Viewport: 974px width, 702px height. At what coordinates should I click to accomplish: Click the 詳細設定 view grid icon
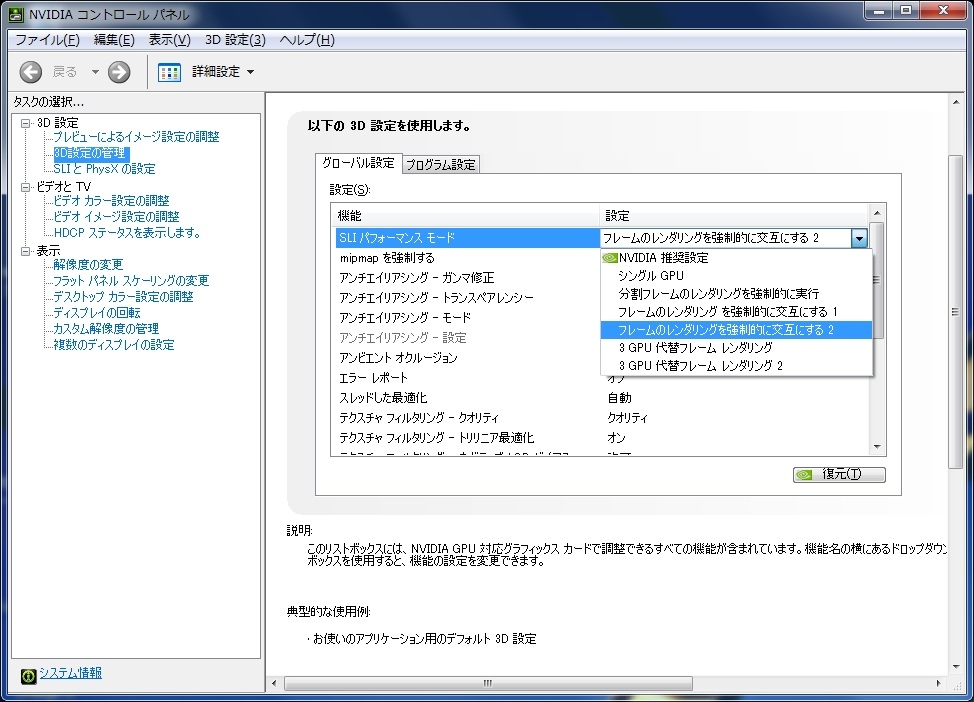coord(169,72)
